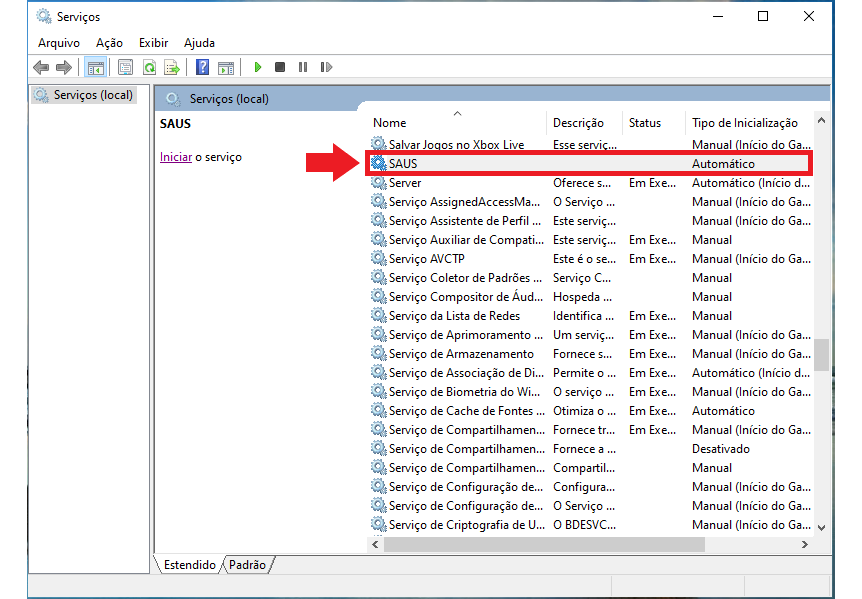Image resolution: width=862 pixels, height=599 pixels.
Task: Open the Arquivo menu
Action: tap(58, 43)
